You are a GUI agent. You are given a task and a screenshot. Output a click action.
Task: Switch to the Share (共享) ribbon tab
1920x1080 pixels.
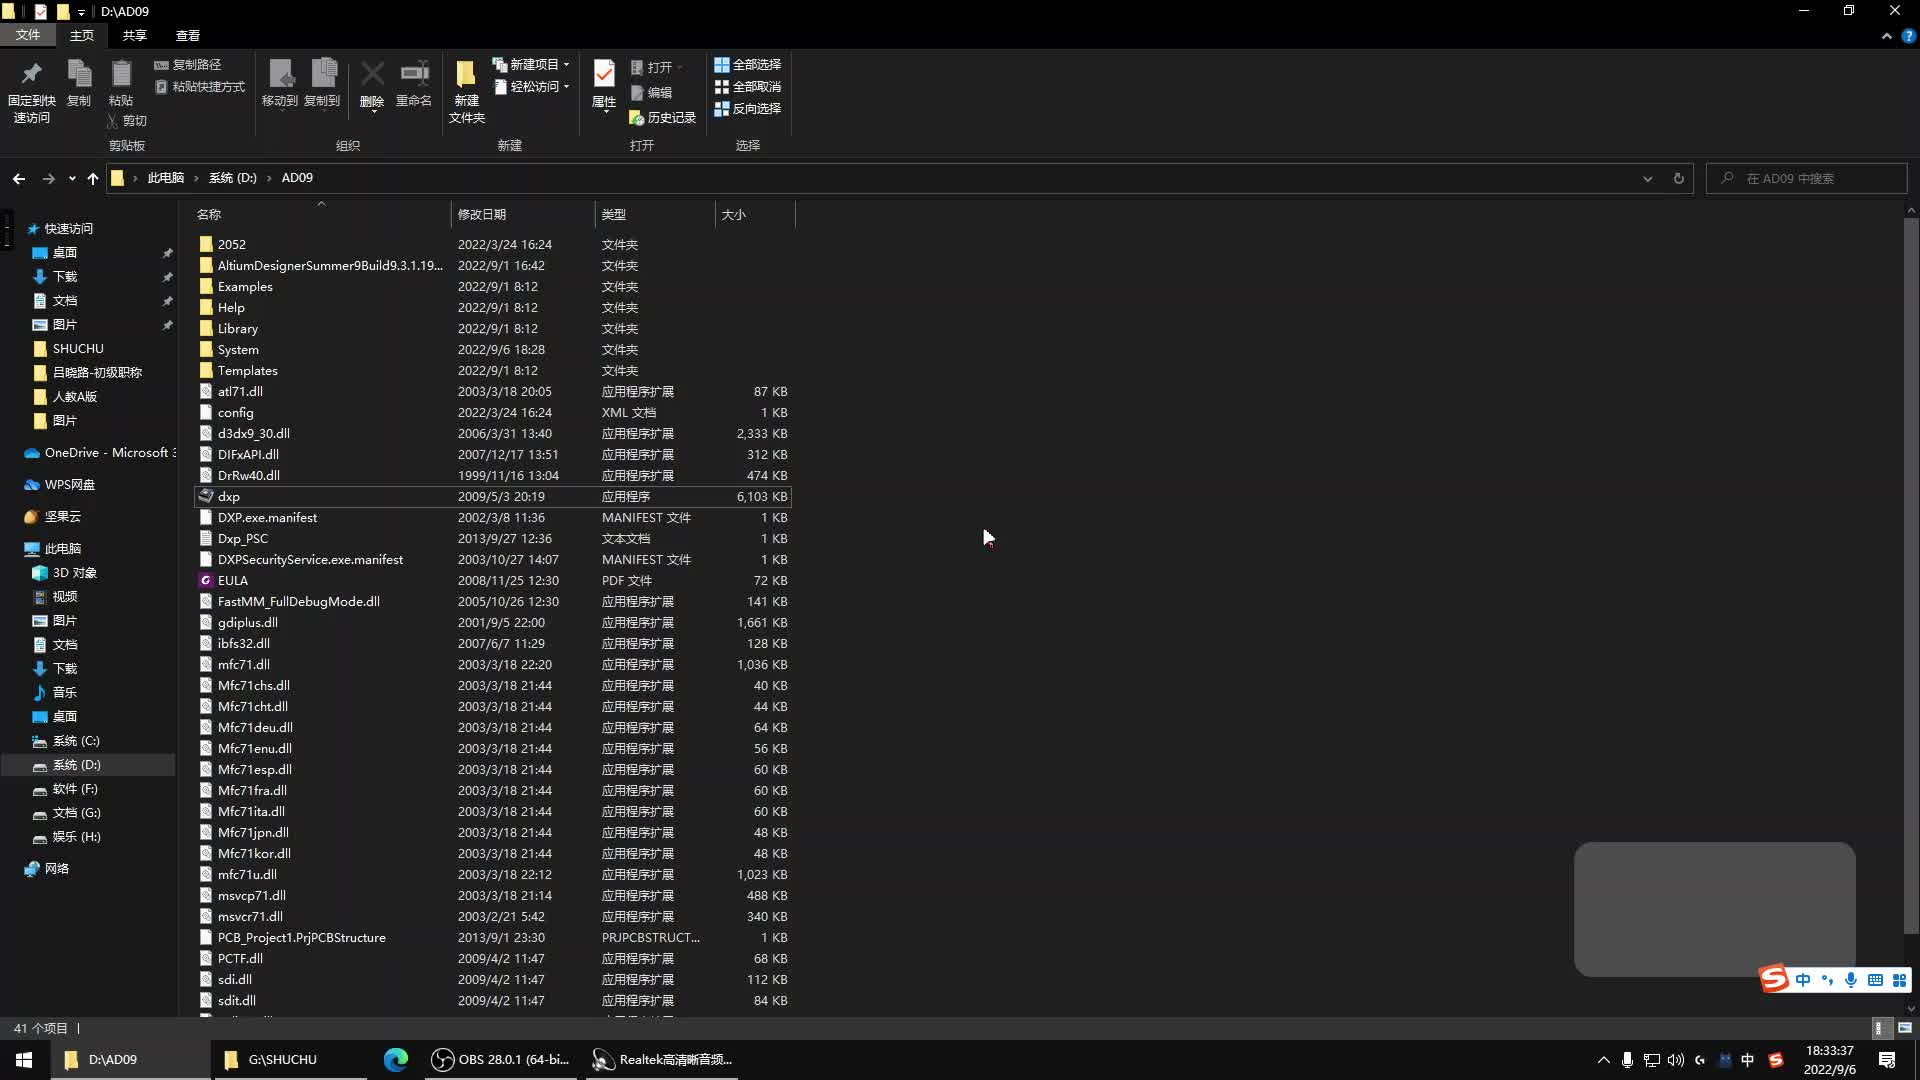coord(135,35)
